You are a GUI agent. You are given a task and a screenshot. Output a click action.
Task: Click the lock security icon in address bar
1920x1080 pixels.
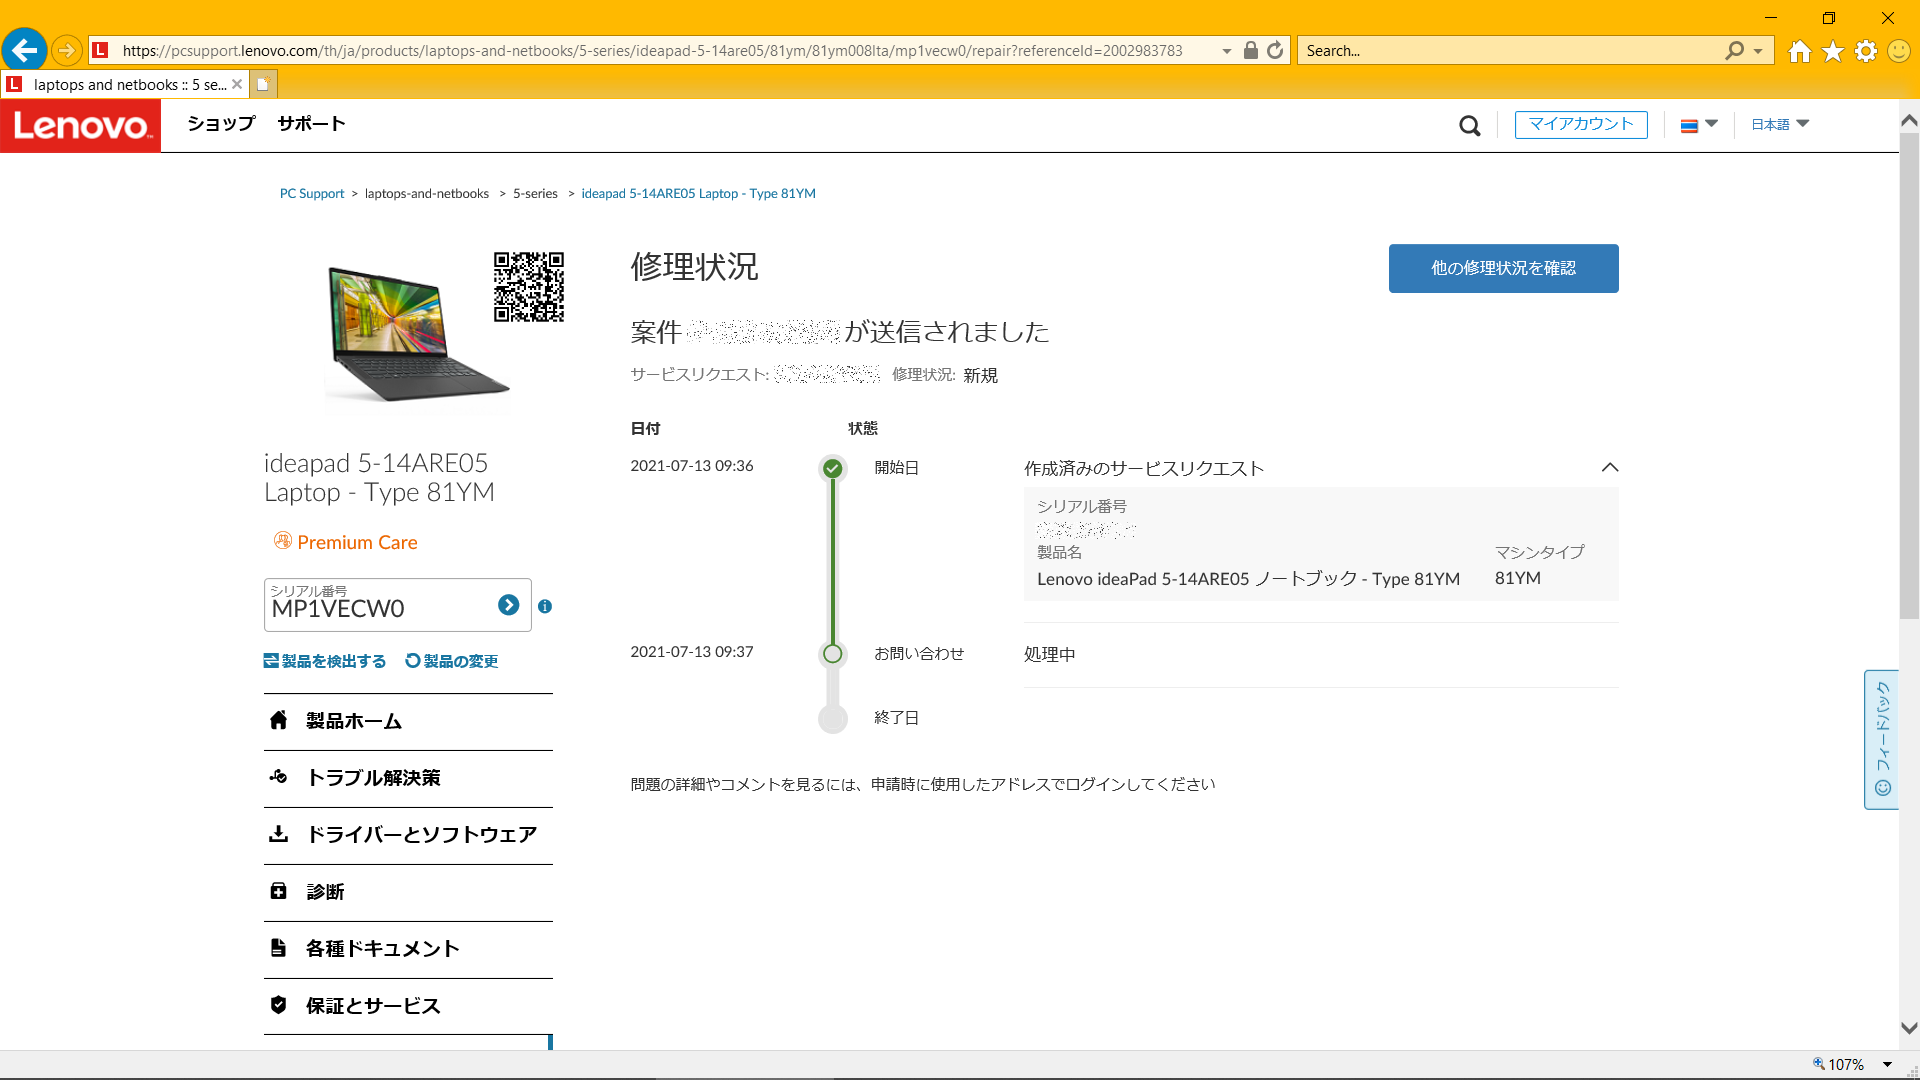1250,50
